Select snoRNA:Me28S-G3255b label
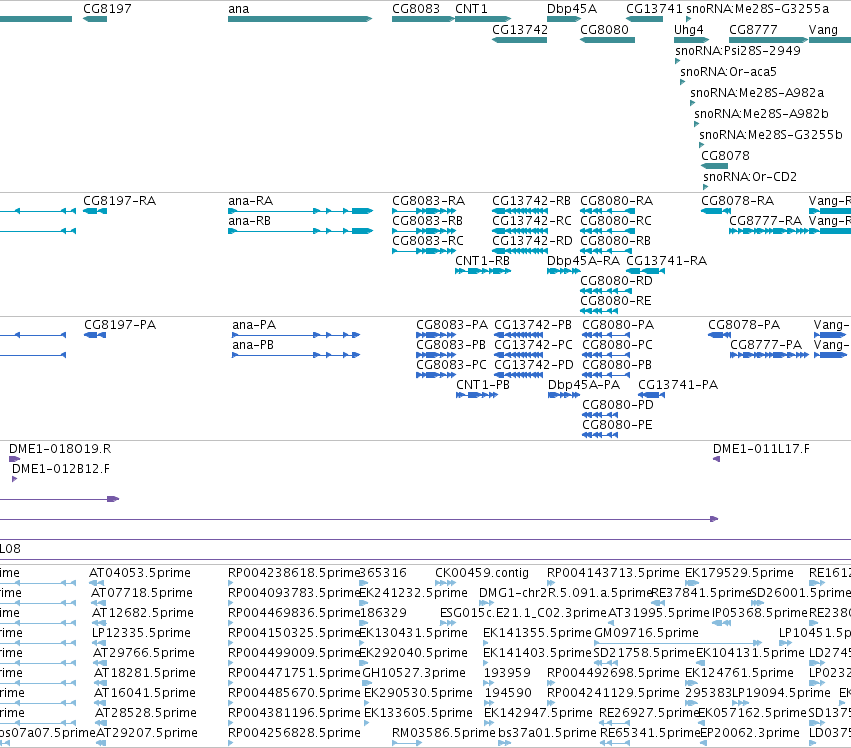The height and width of the screenshot is (748, 851). pos(771,135)
